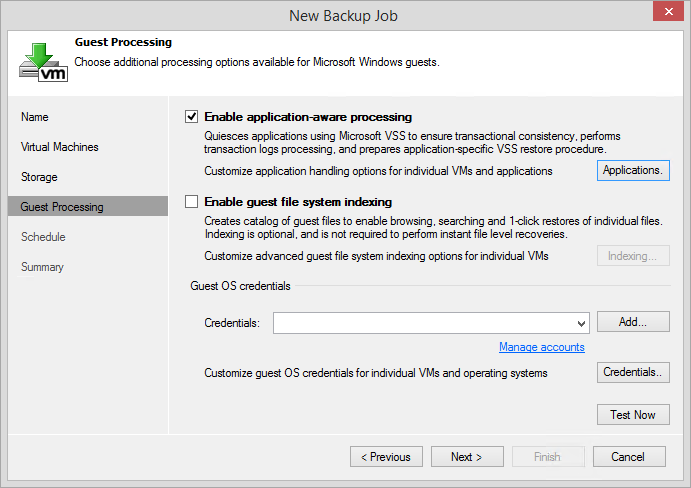
Task: Go to the Name step
Action: tap(35, 117)
